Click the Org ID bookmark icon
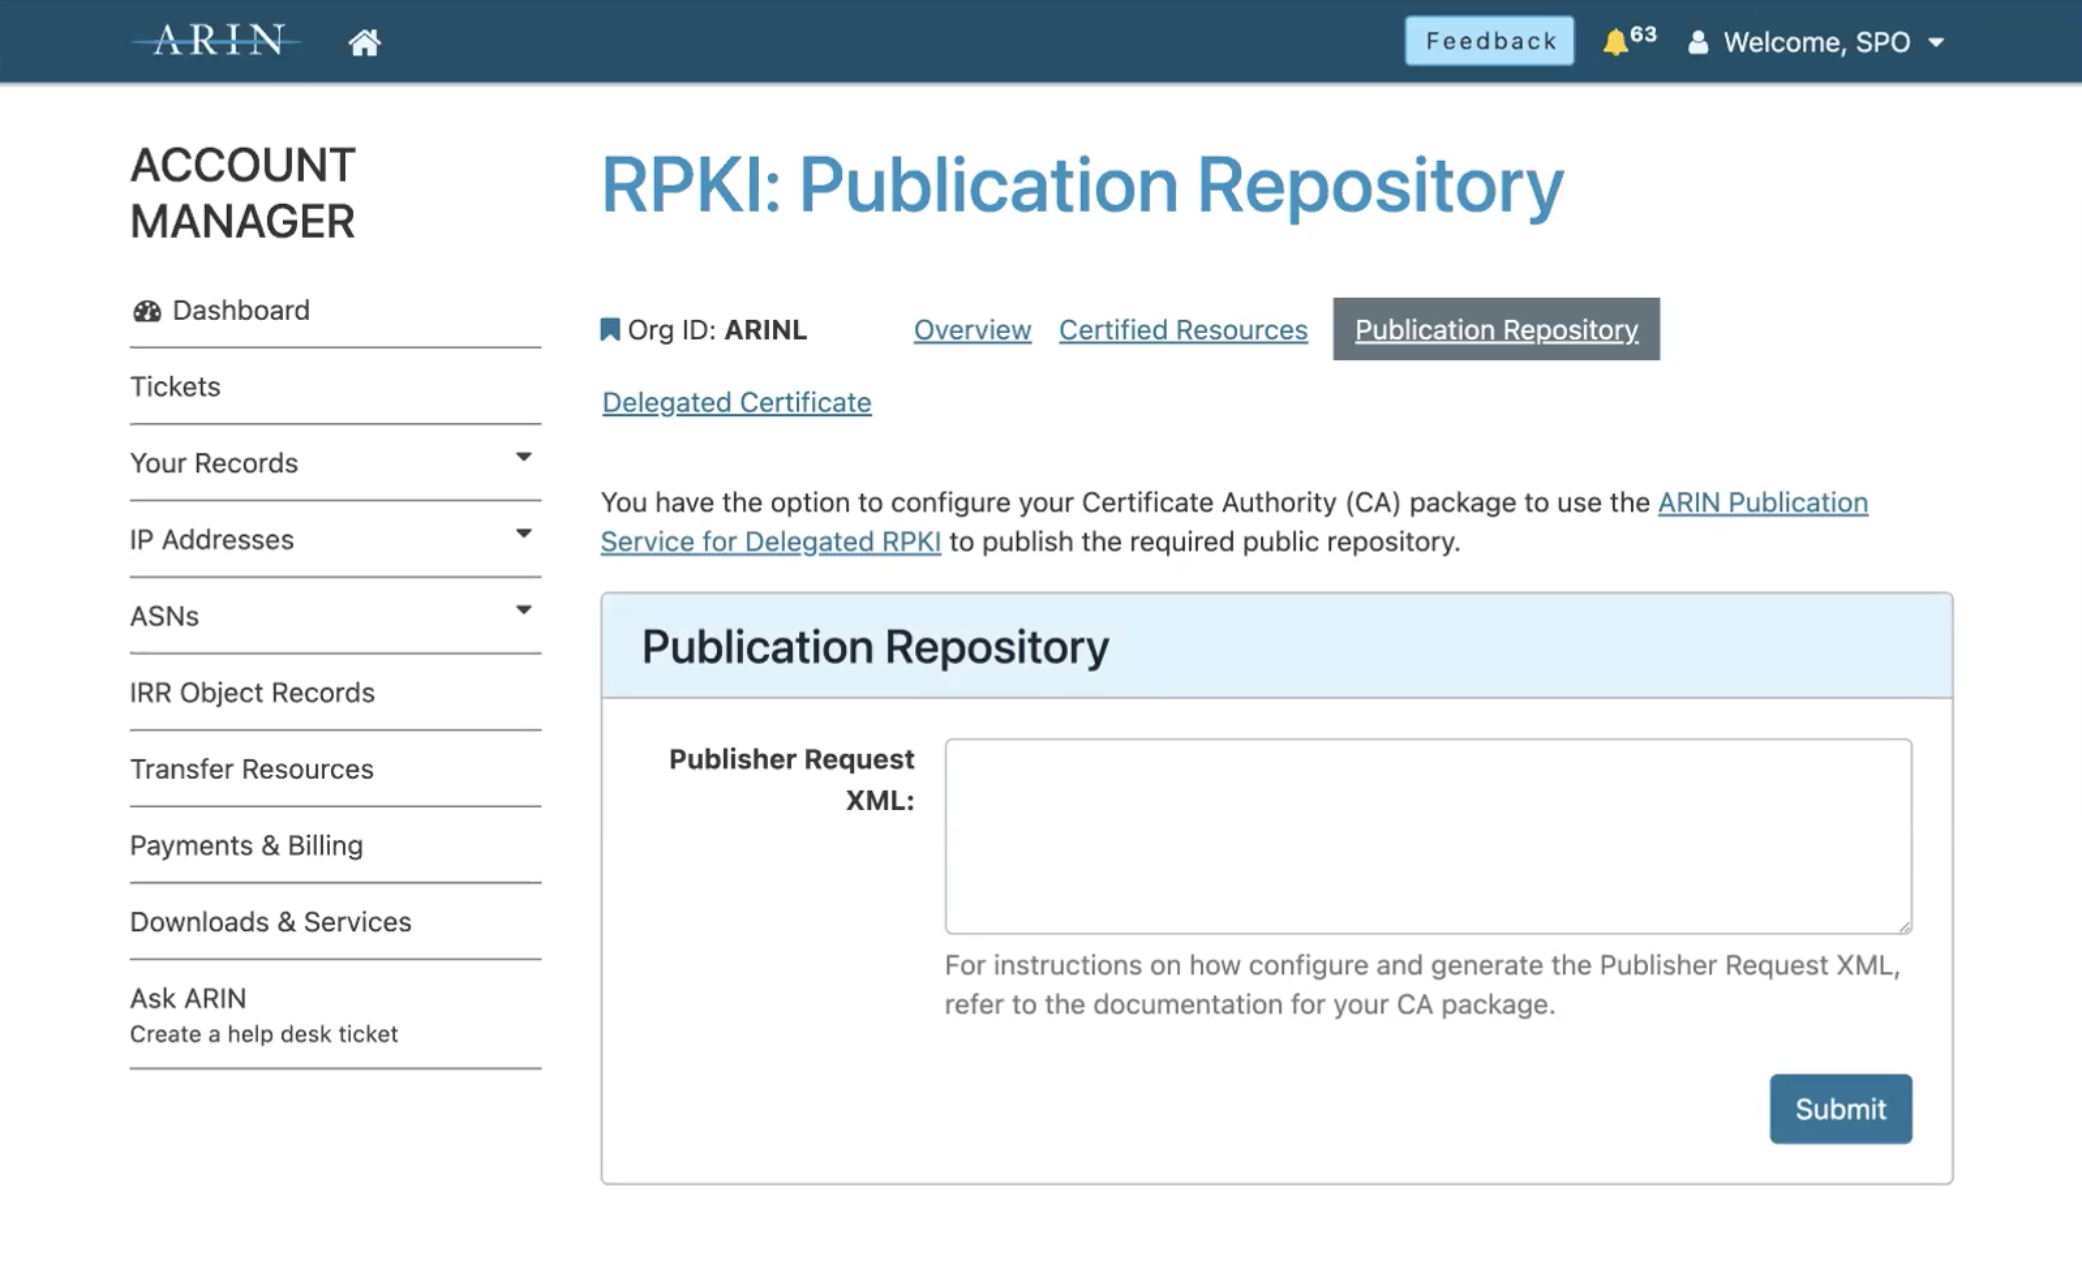Image resolution: width=2082 pixels, height=1267 pixels. coord(609,329)
